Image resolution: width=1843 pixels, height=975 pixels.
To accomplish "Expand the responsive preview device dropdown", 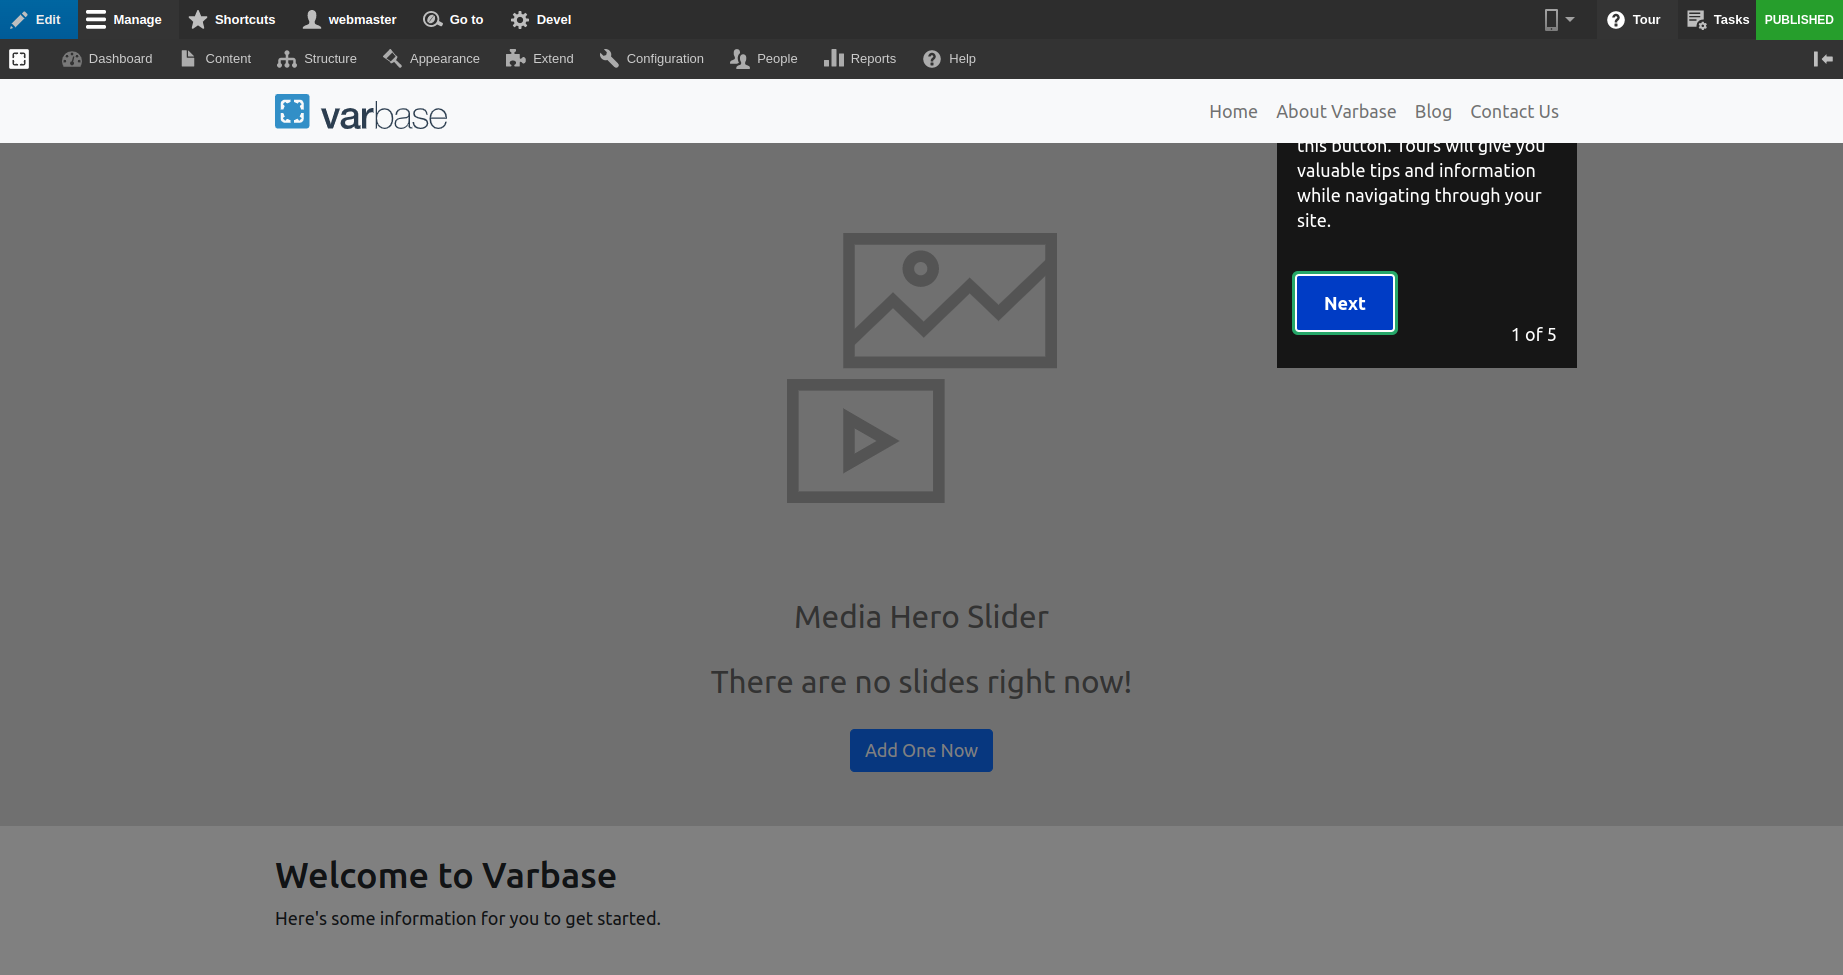I will click(x=1559, y=19).
